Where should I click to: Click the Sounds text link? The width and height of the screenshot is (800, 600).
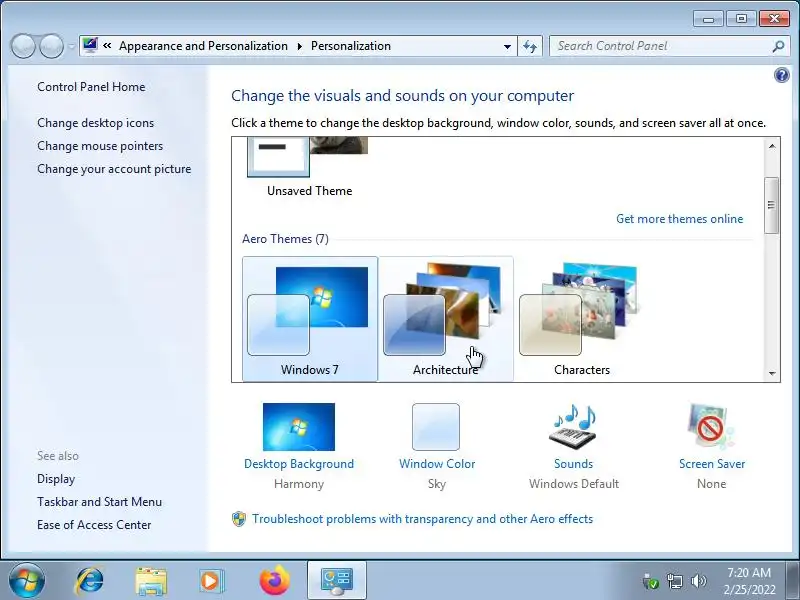pyautogui.click(x=573, y=464)
